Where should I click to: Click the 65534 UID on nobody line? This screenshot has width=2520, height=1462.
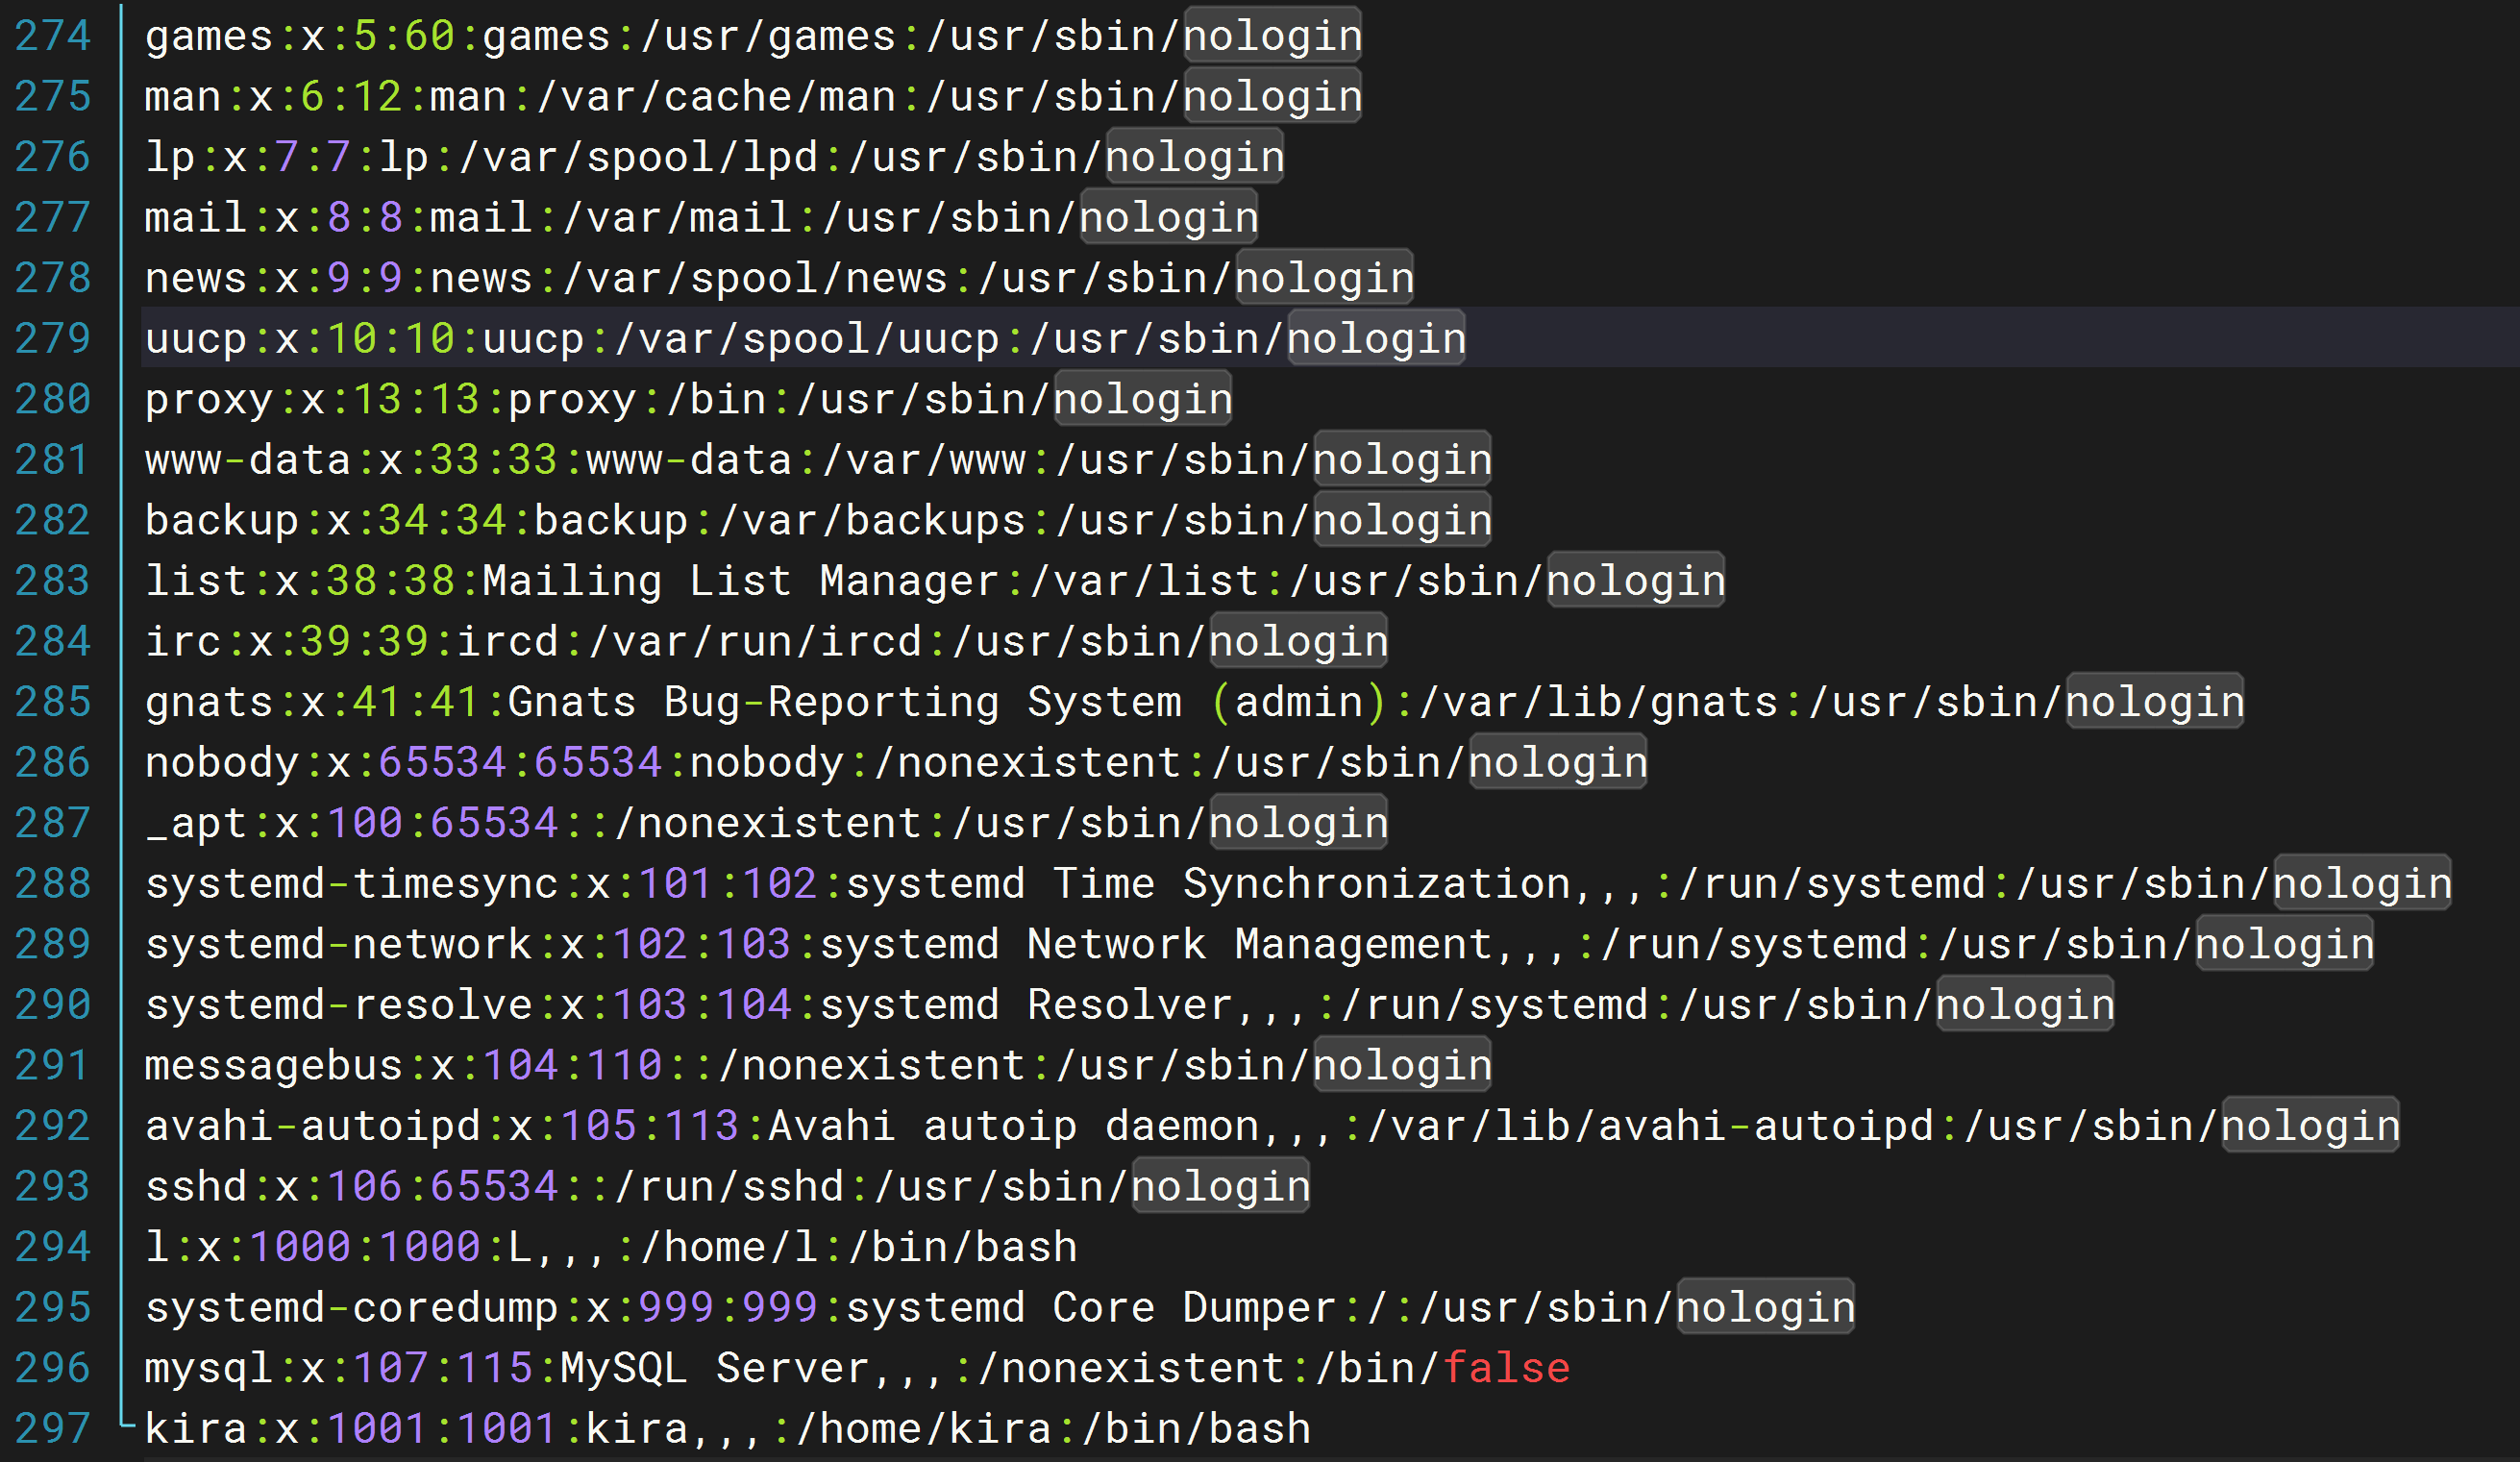(x=442, y=763)
